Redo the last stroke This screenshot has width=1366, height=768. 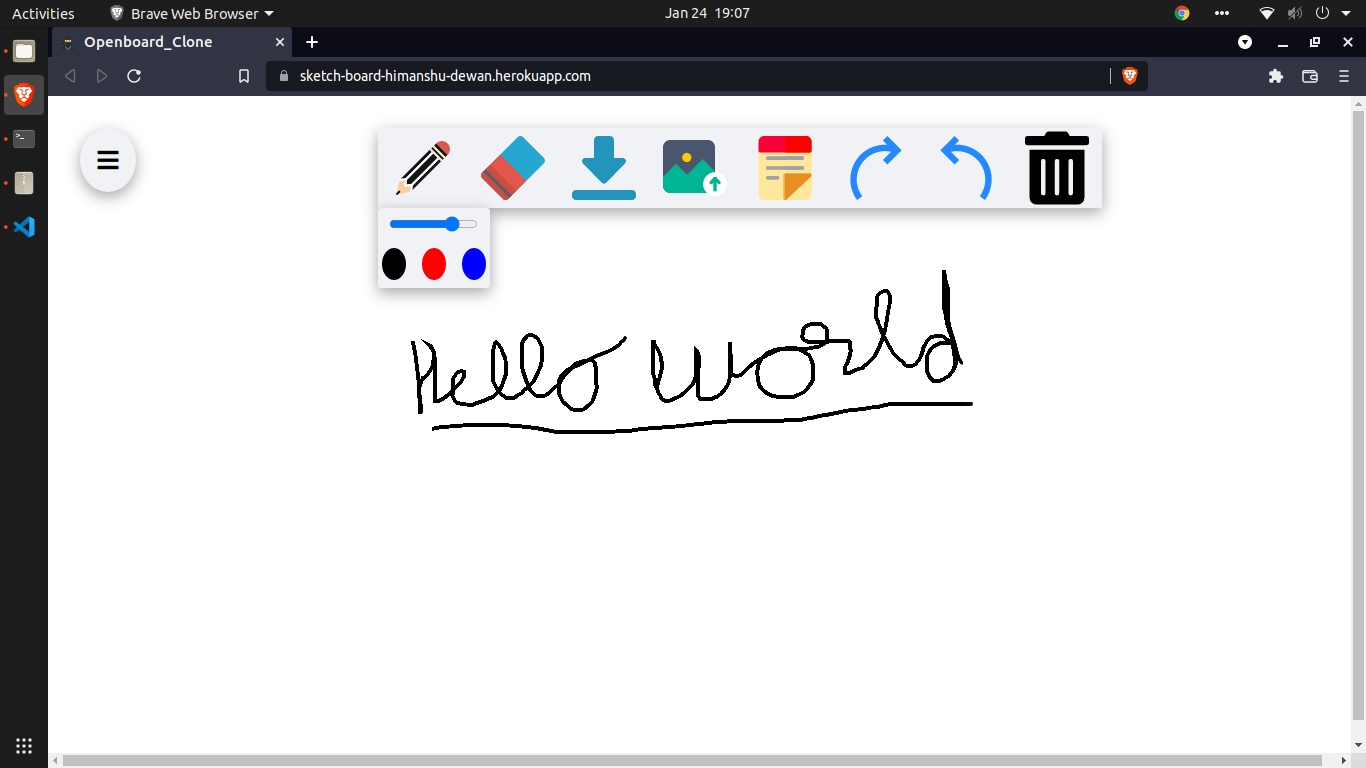(x=876, y=167)
